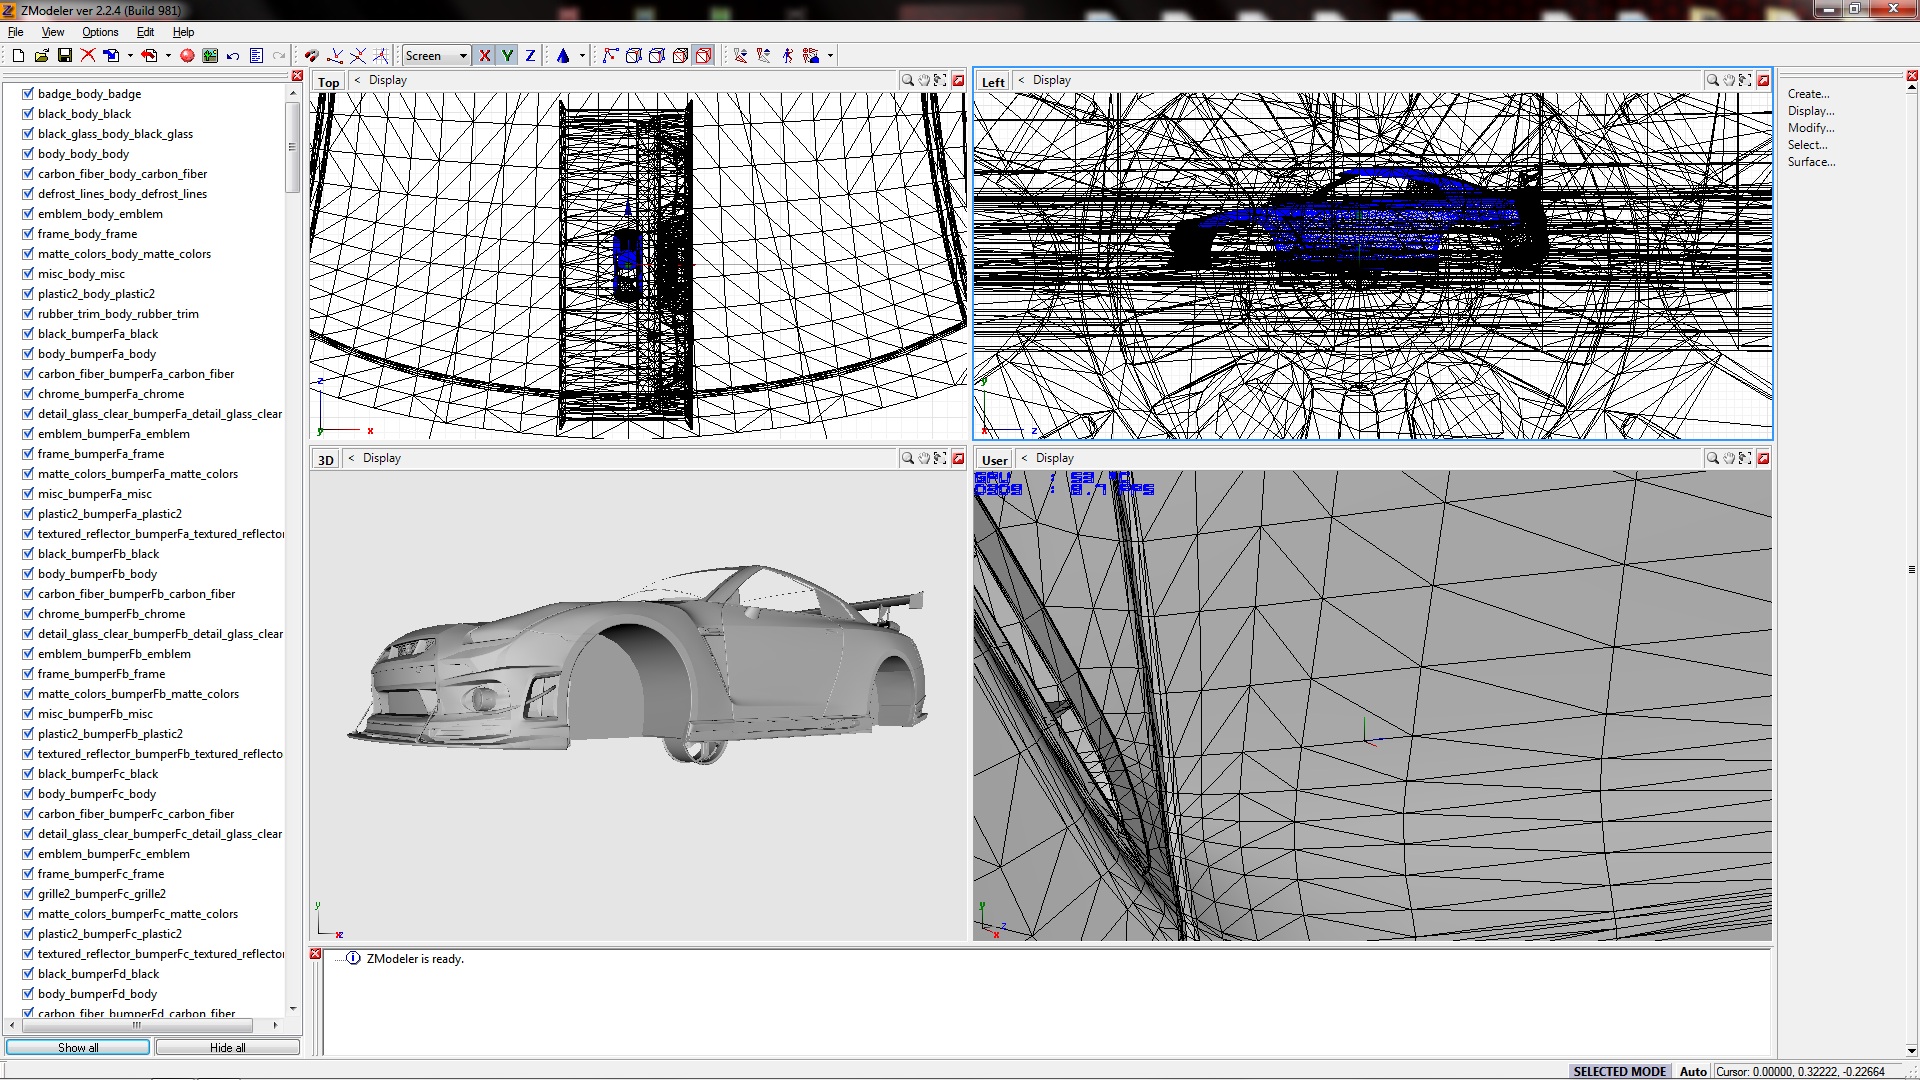The height and width of the screenshot is (1080, 1920).
Task: Click the blue cone pivot icon
Action: [563, 56]
